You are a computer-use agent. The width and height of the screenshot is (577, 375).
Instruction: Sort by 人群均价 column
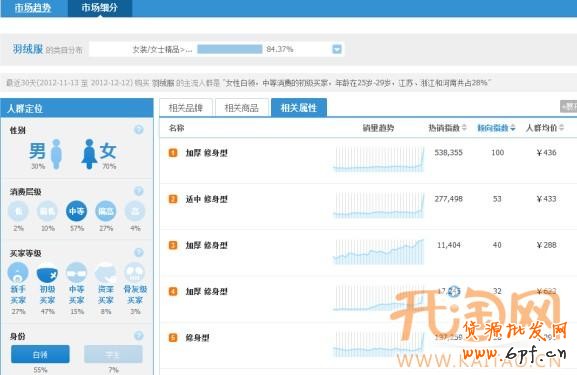pyautogui.click(x=545, y=128)
